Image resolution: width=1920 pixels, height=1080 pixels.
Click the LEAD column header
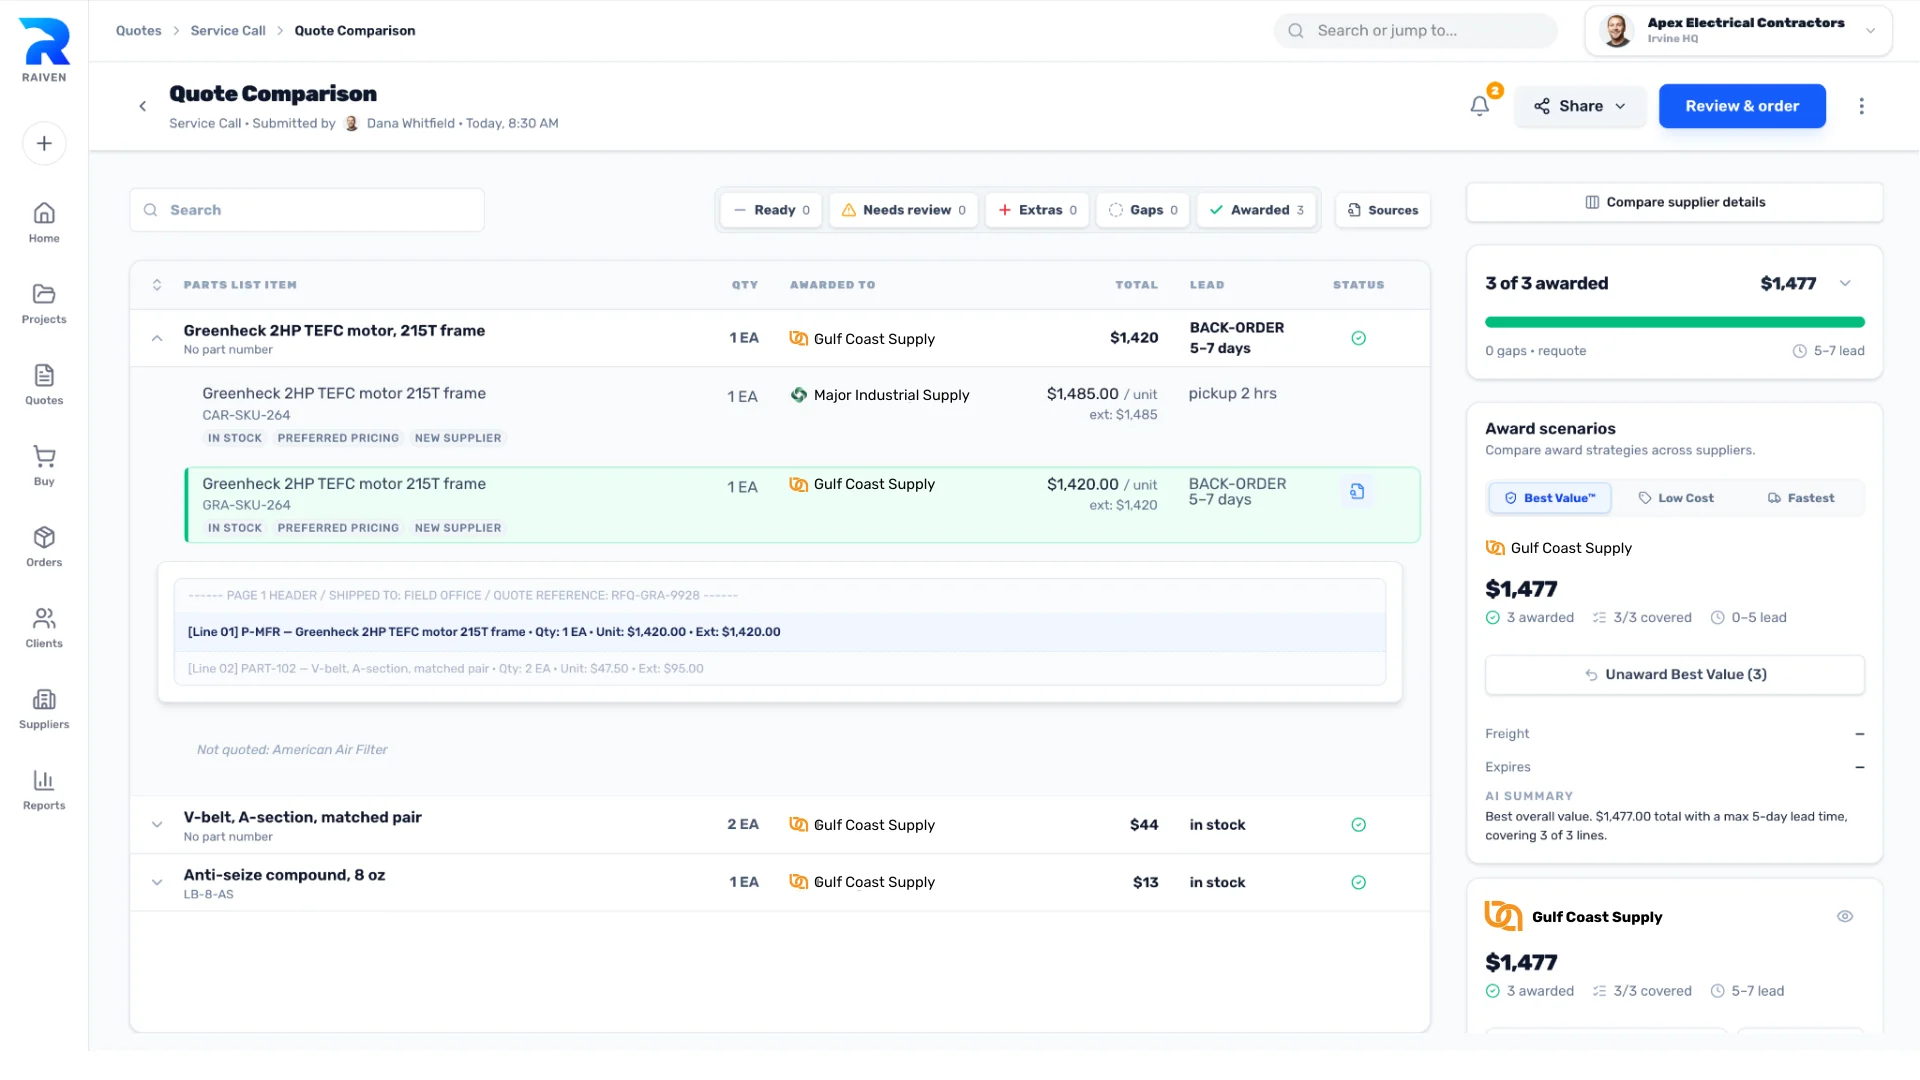[1207, 285]
